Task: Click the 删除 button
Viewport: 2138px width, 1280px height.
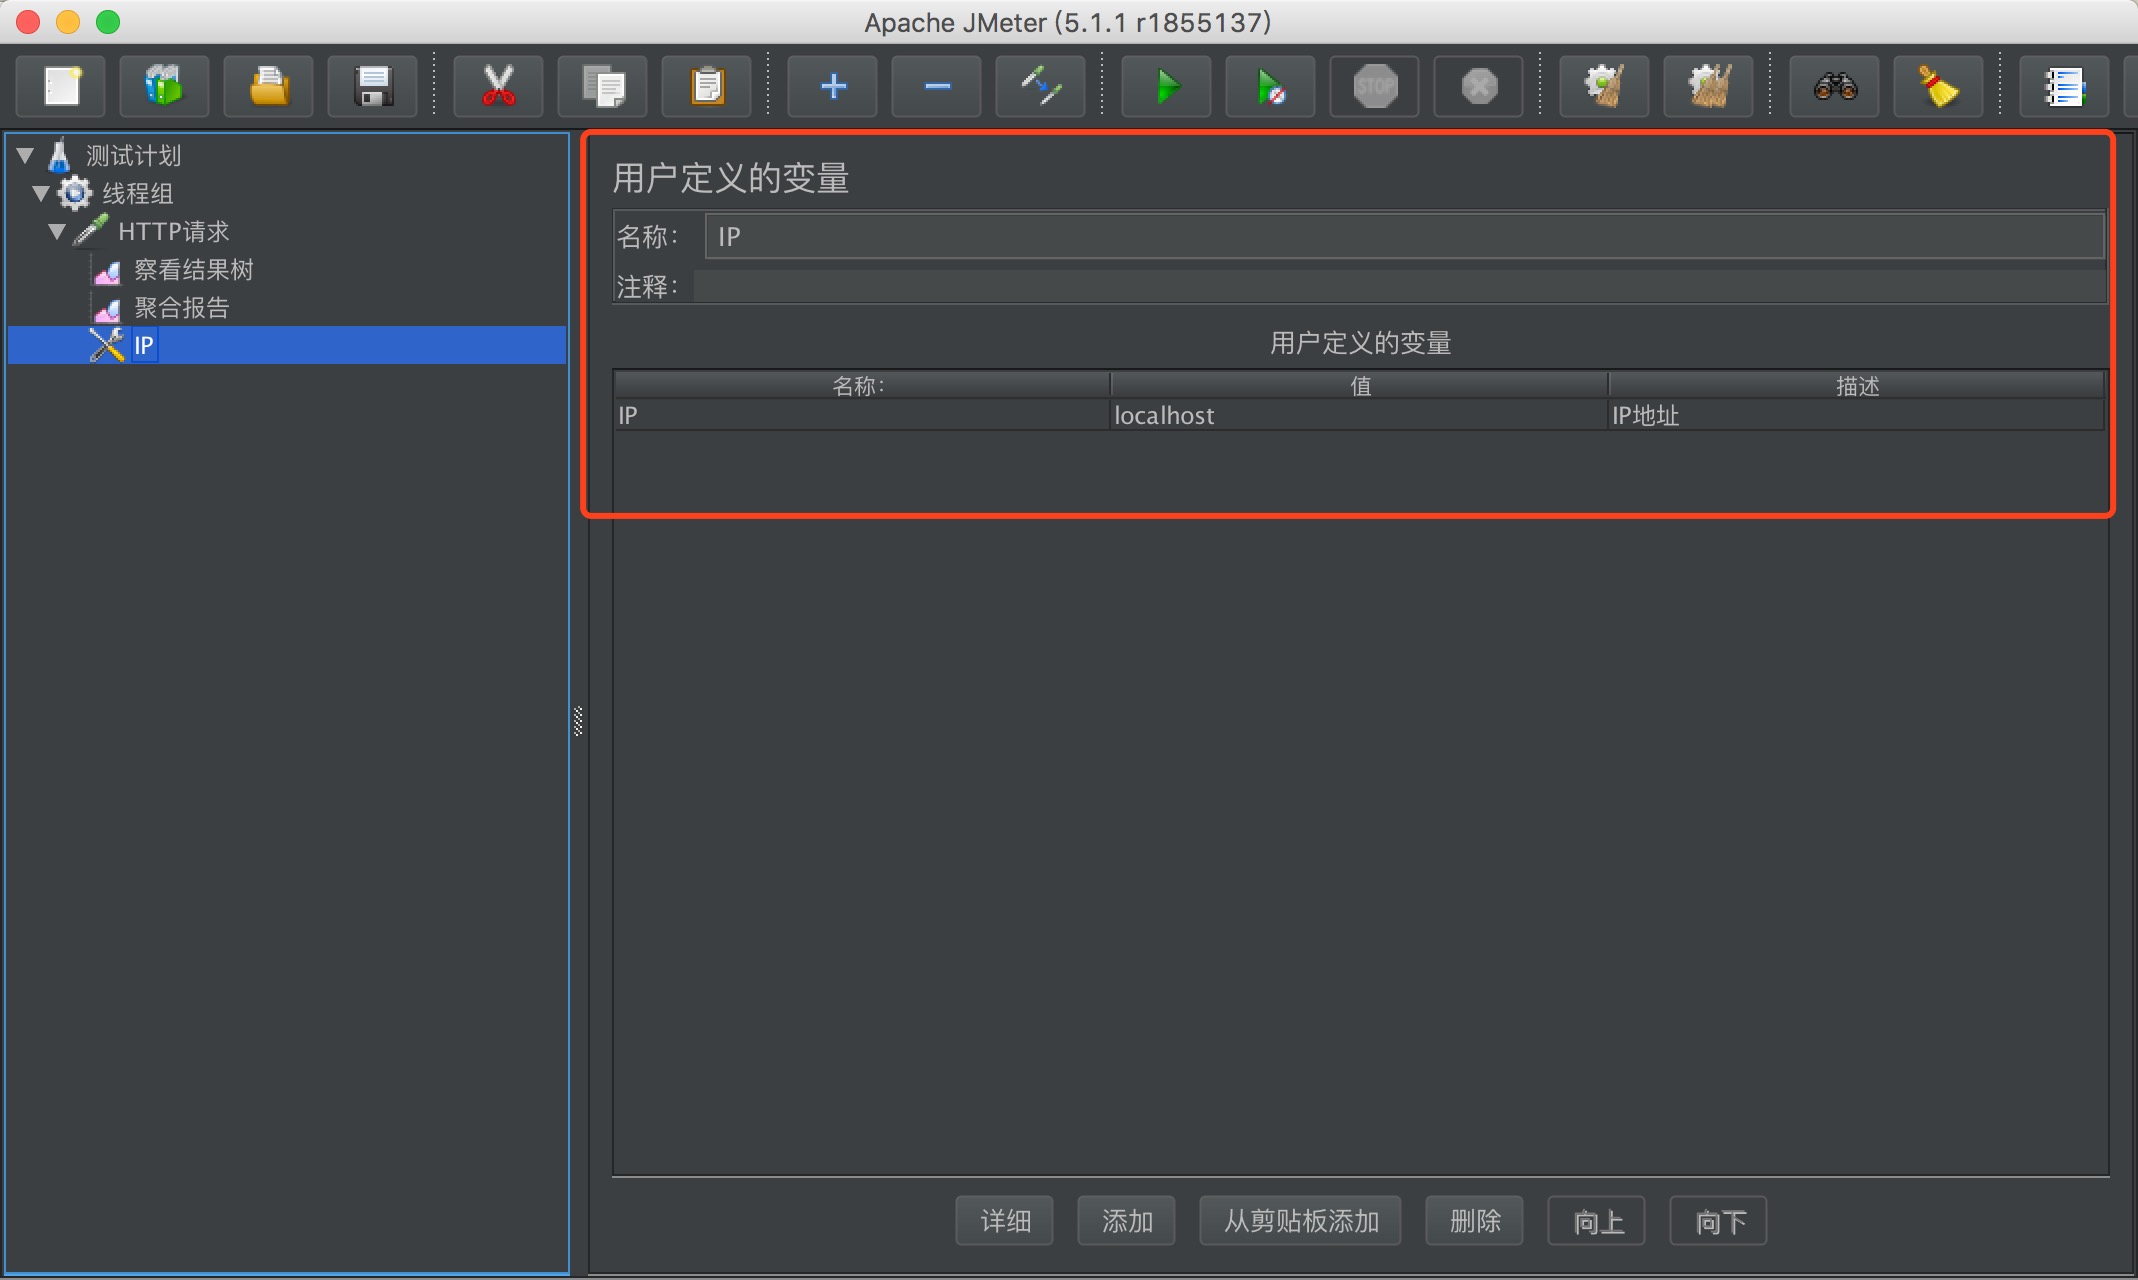Action: 1475,1221
